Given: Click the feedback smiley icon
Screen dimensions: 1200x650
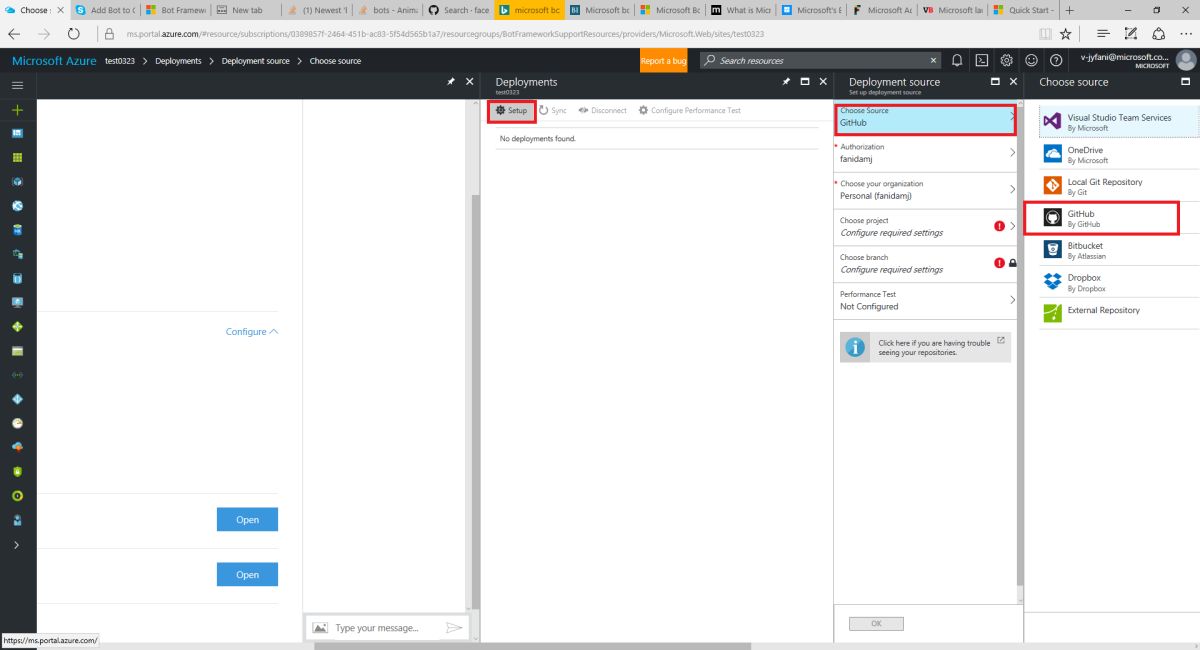Looking at the screenshot, I should click(x=1031, y=60).
